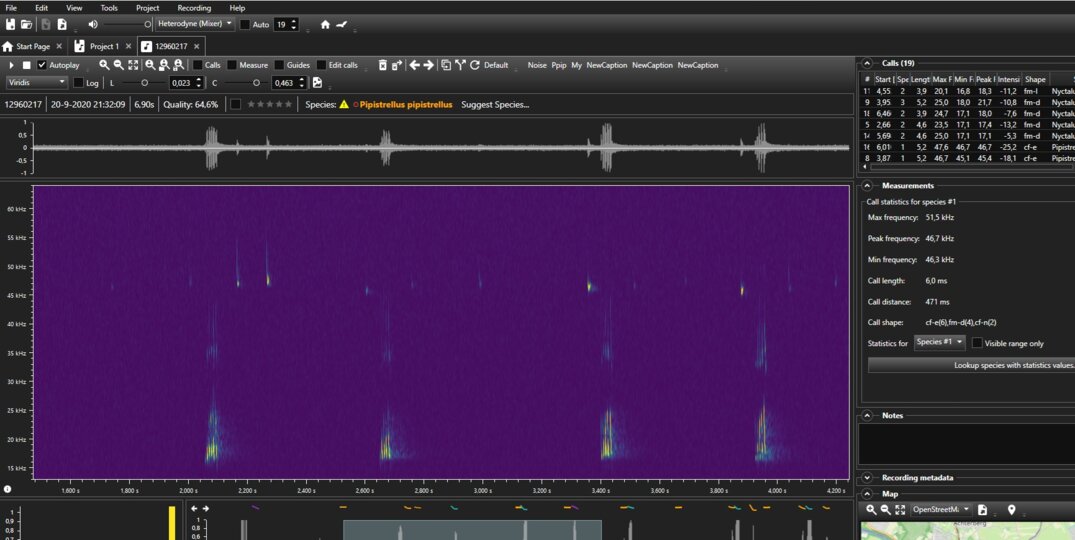Go to the next recording with the right arrow
The width and height of the screenshot is (1075, 540).
point(429,65)
